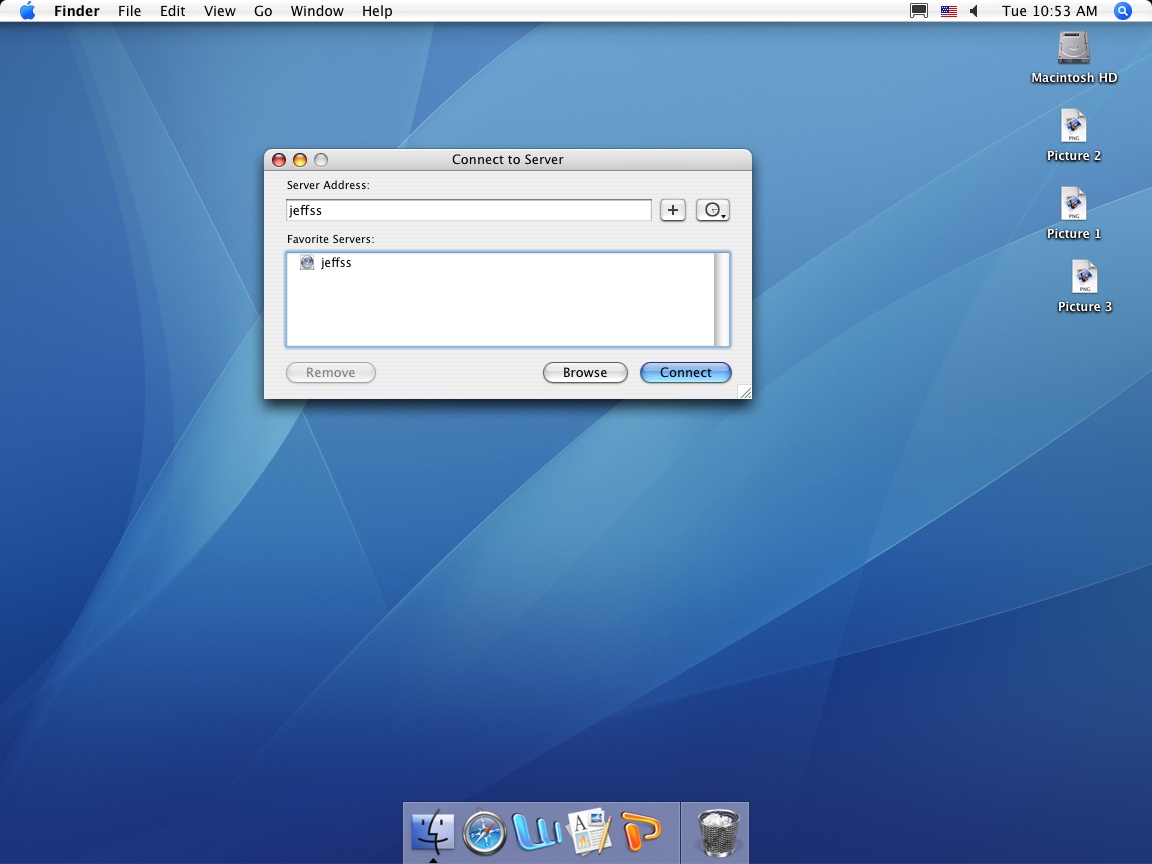Viewport: 1152px width, 864px height.
Task: Select the Picture 2 file on desktop
Action: tap(1074, 127)
